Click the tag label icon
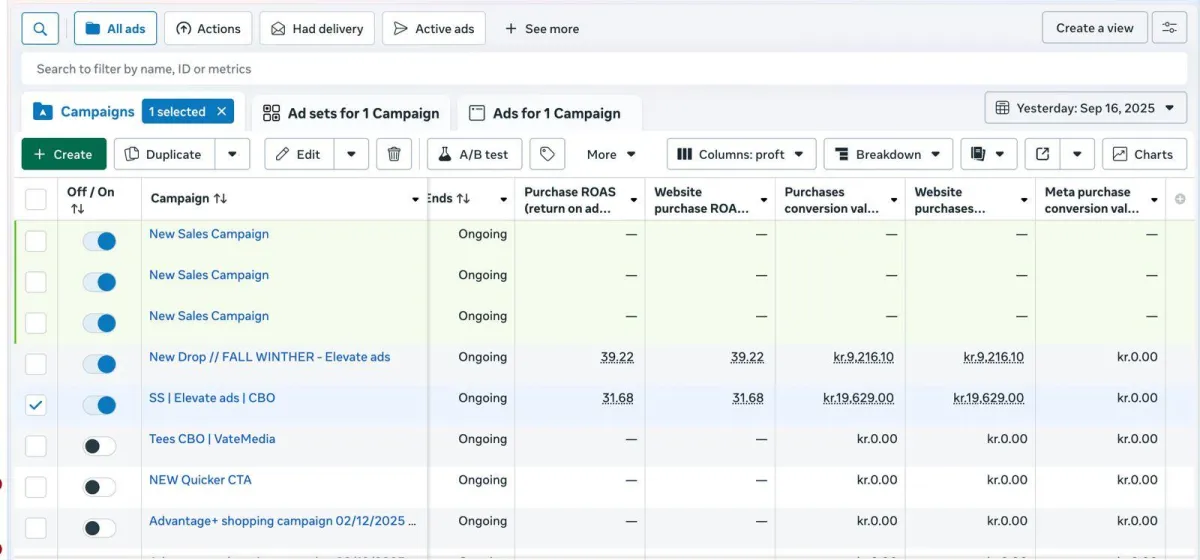Image resolution: width=1200 pixels, height=560 pixels. [547, 154]
